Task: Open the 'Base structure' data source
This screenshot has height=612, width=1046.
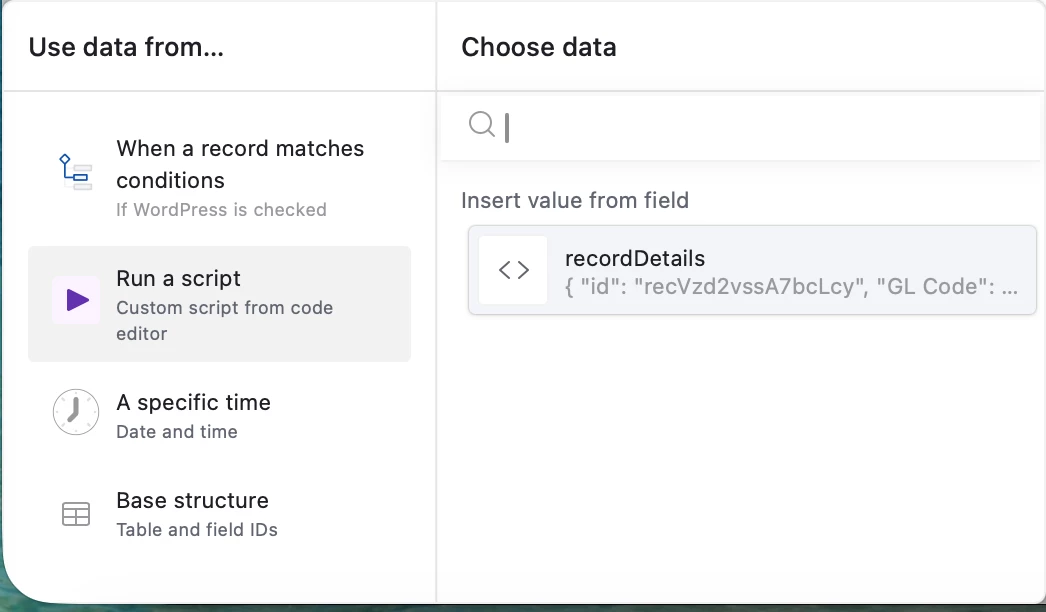Action: click(193, 500)
